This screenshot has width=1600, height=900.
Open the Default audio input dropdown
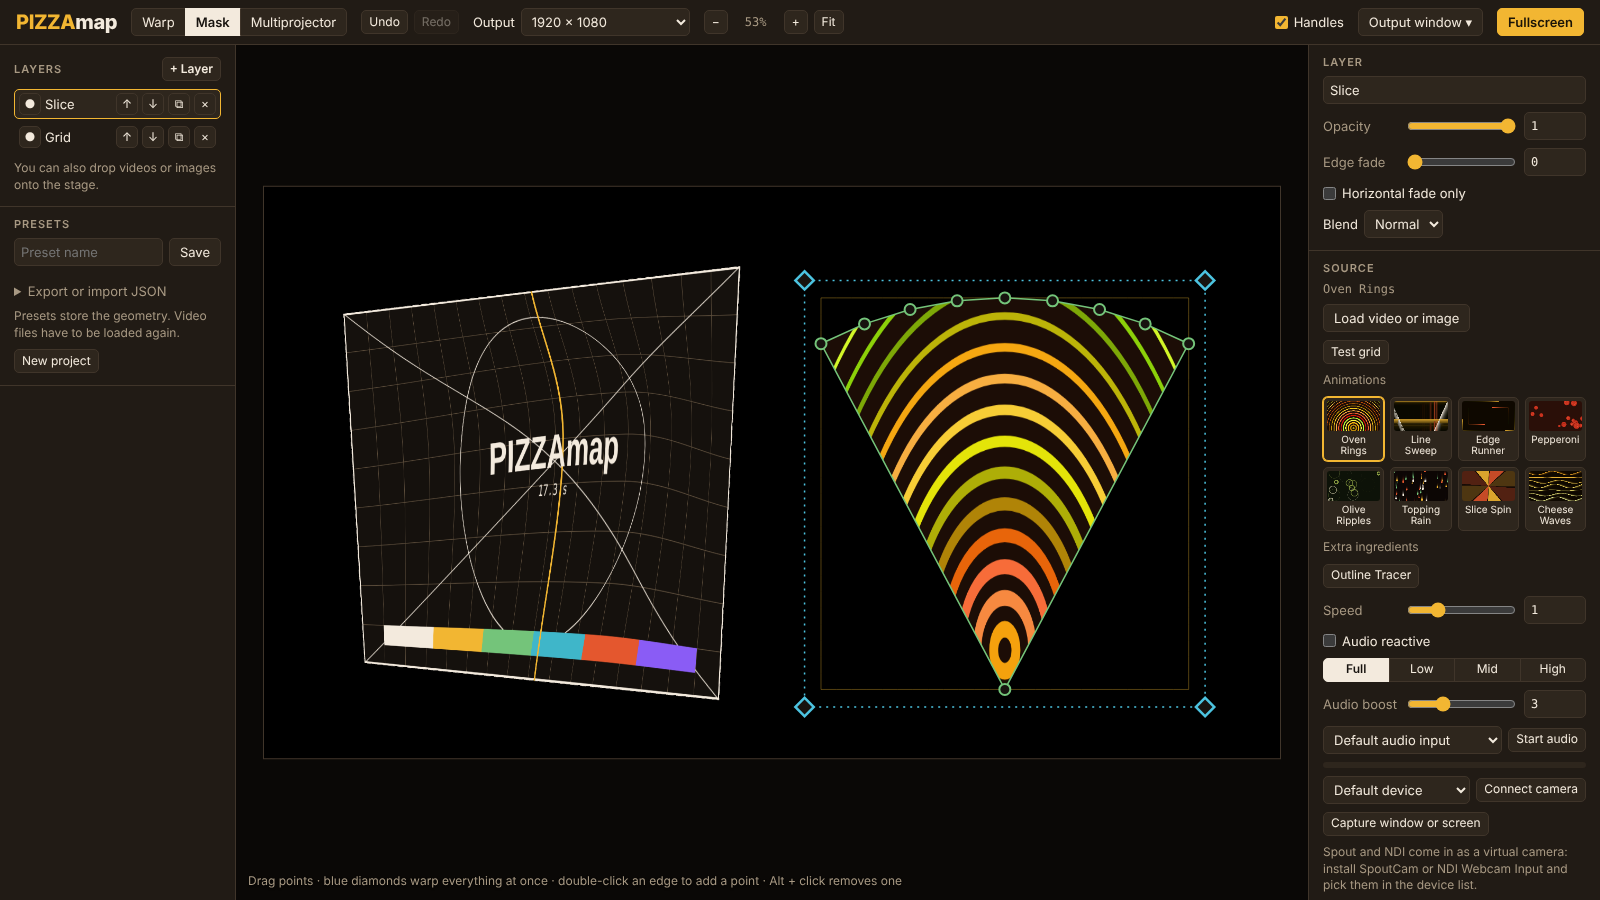pyautogui.click(x=1412, y=740)
